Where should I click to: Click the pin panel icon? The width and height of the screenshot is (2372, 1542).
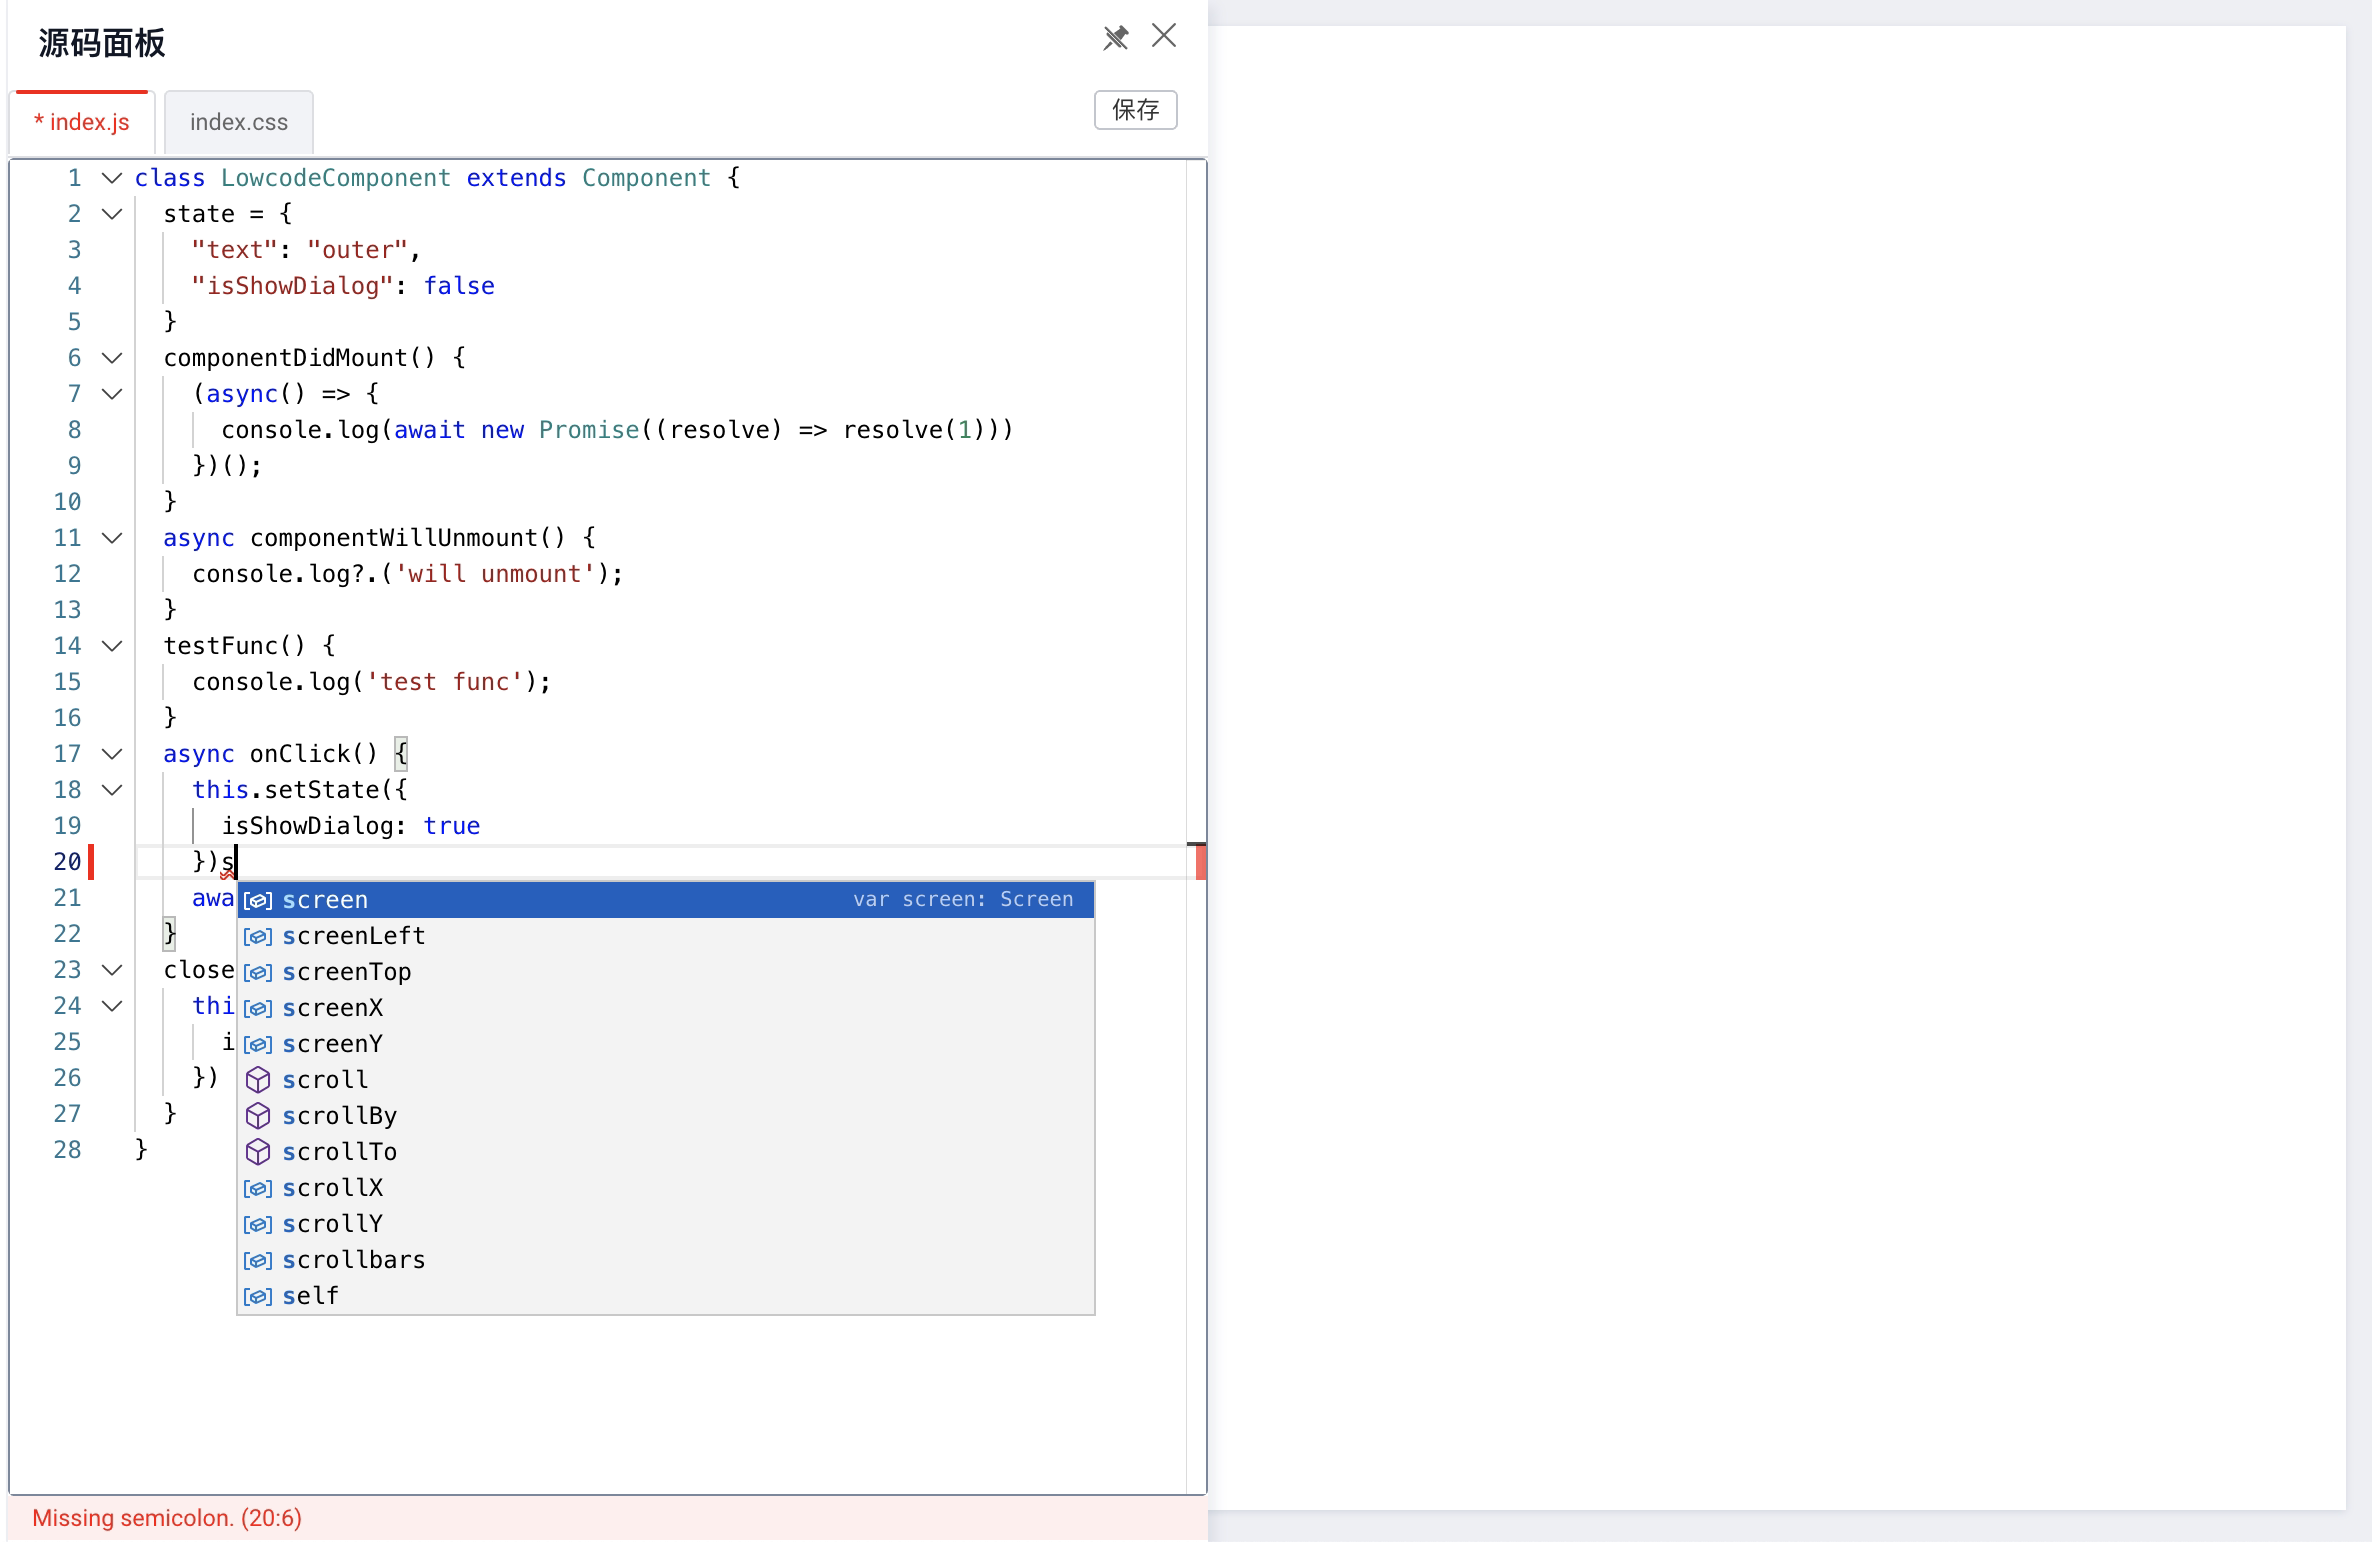[x=1115, y=38]
